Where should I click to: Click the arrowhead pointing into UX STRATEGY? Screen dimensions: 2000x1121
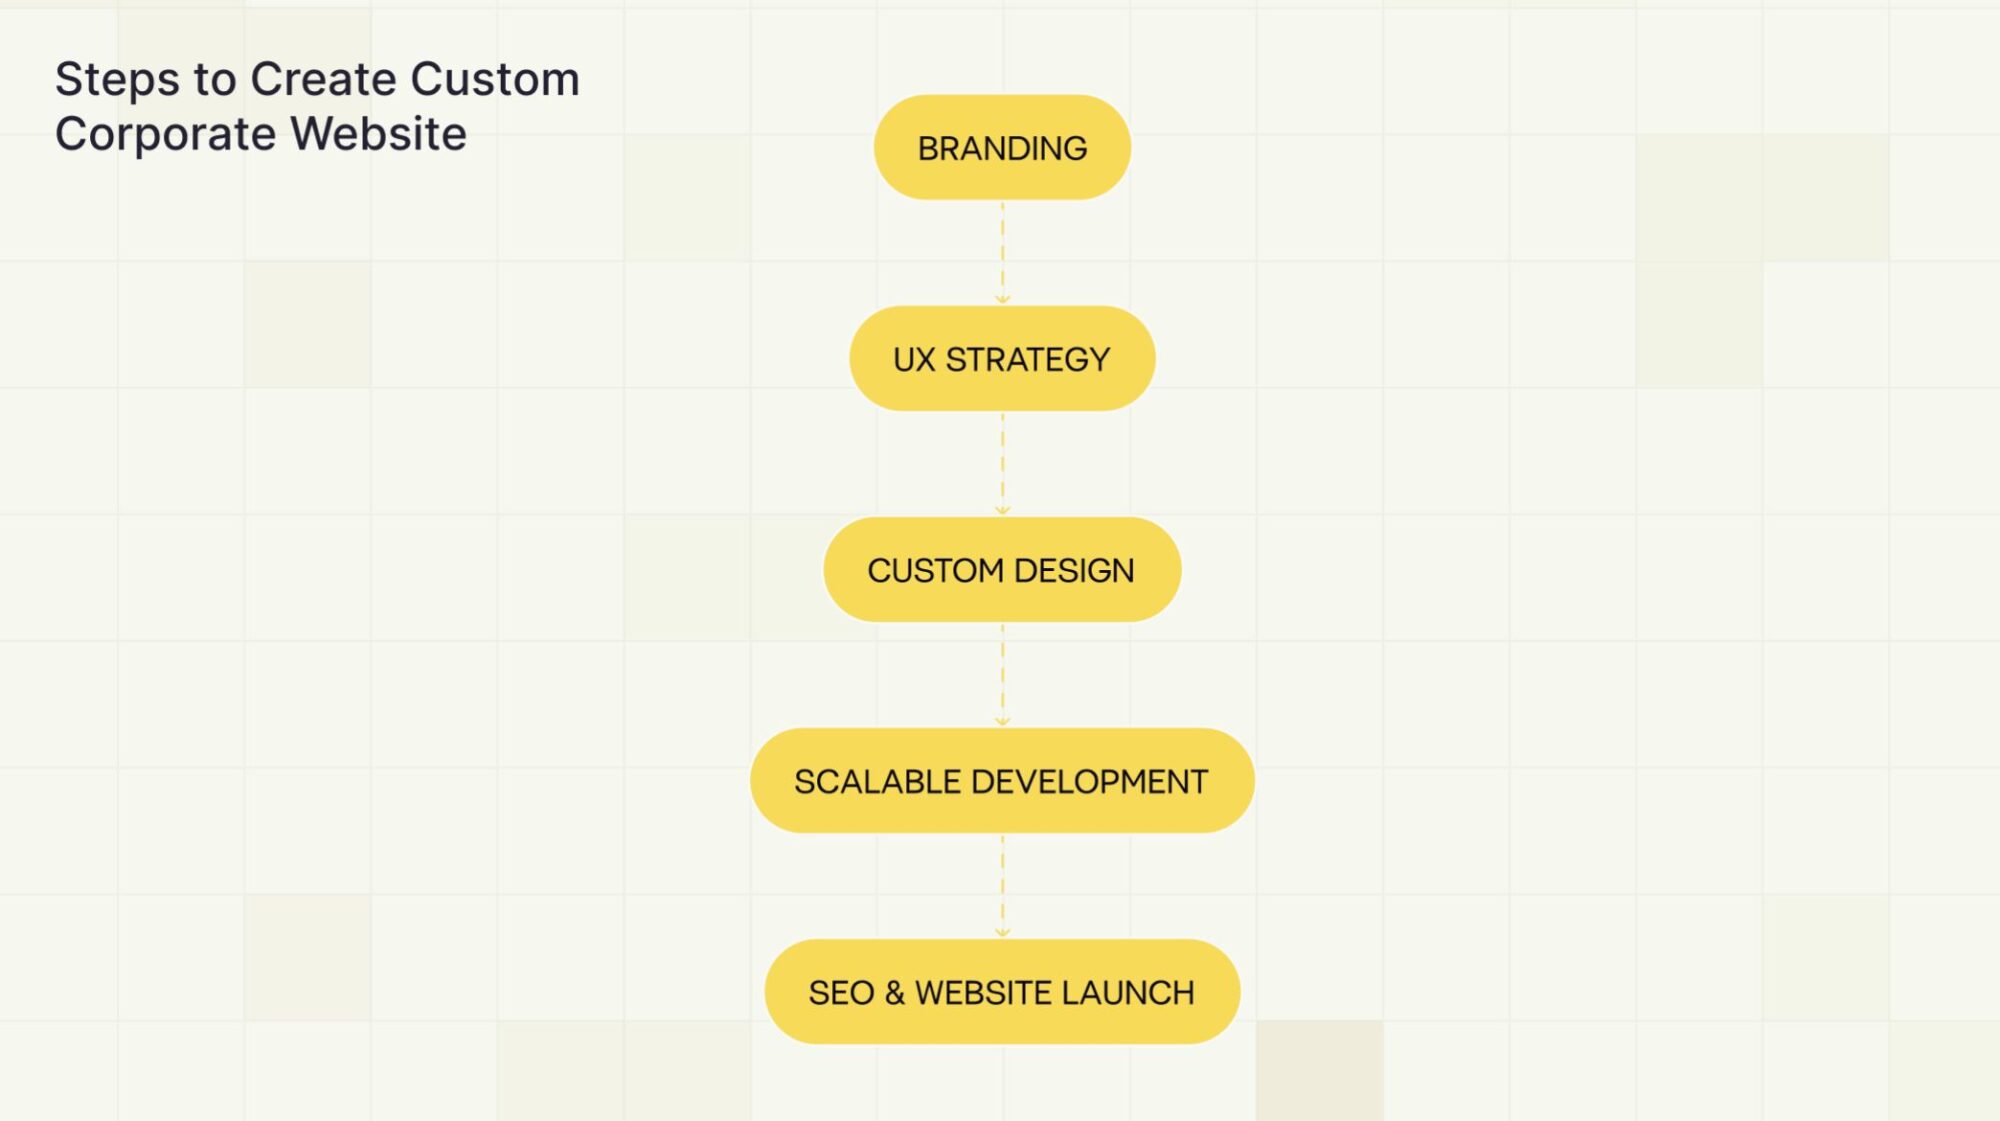click(x=1003, y=299)
